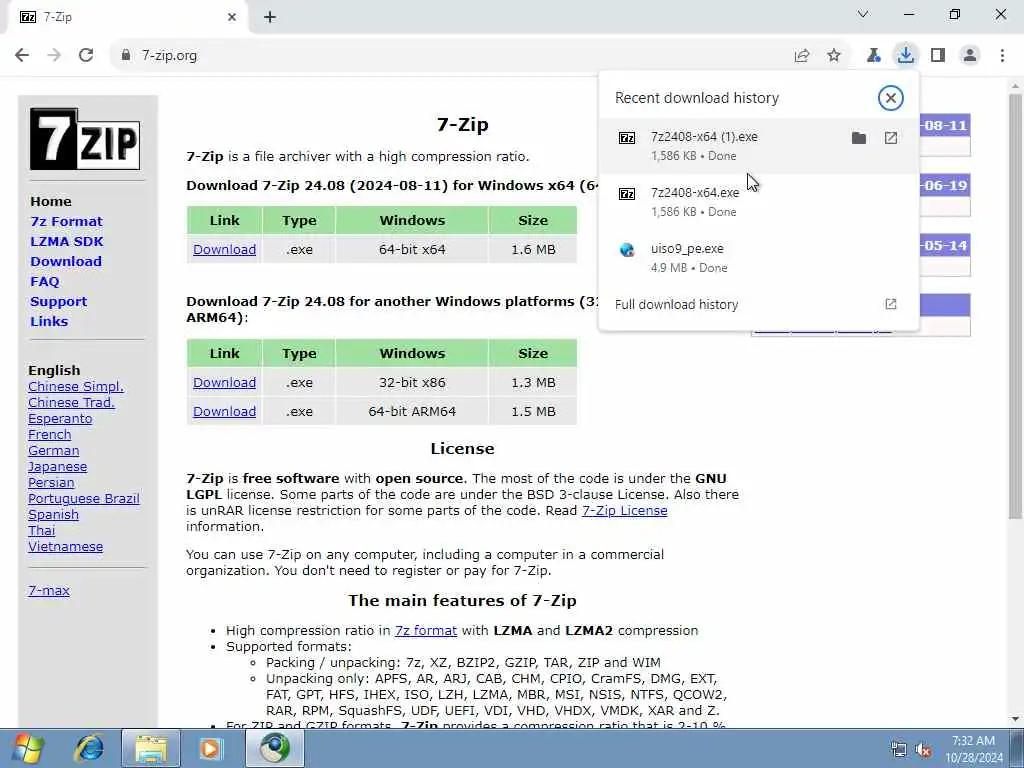Download the 64-bit x64 .exe installer

coord(225,249)
